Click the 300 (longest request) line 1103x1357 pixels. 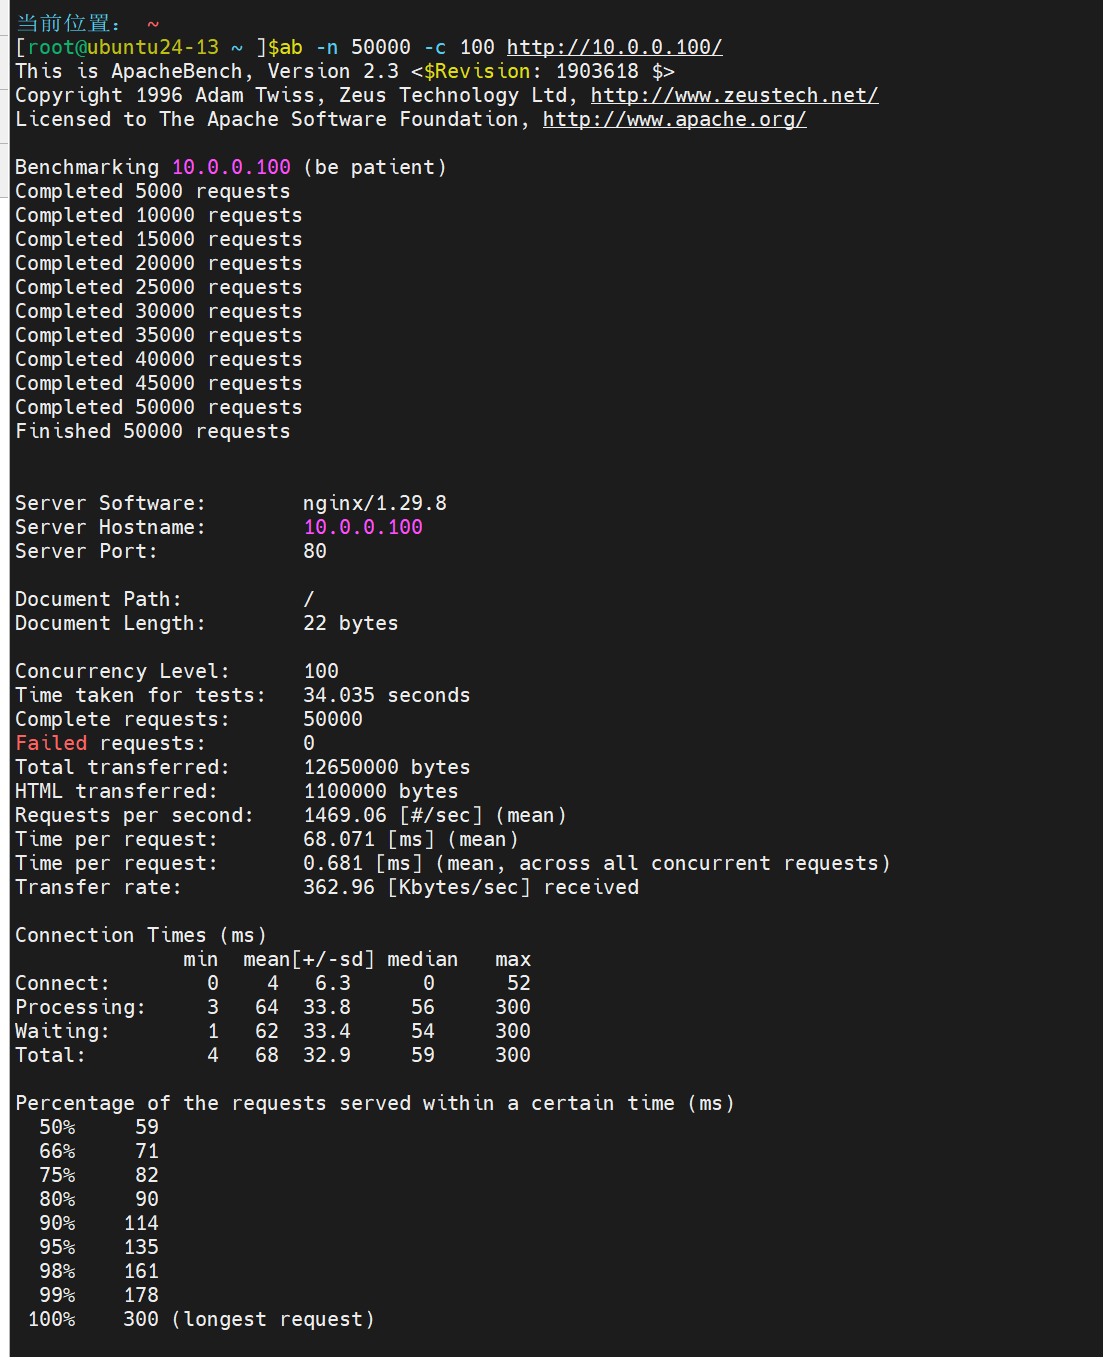(249, 1319)
